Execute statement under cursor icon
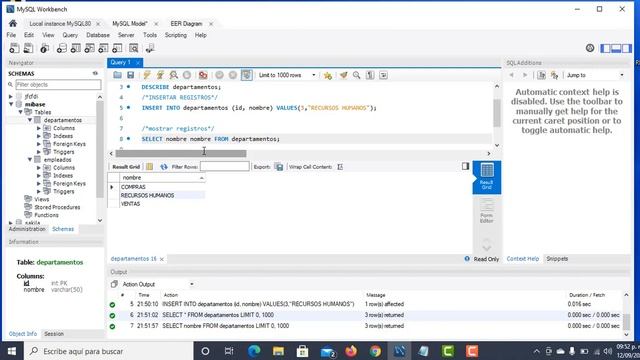 (160, 75)
